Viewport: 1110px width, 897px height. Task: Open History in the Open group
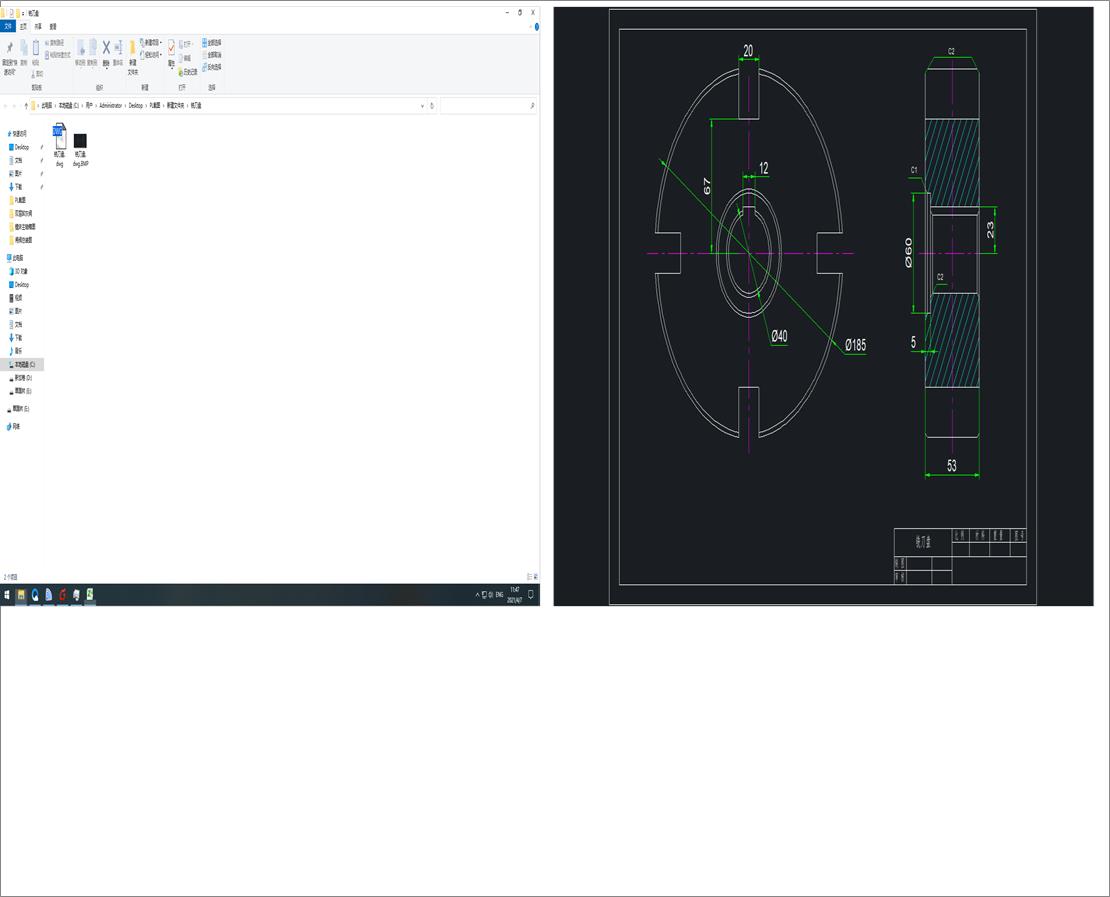[188, 72]
